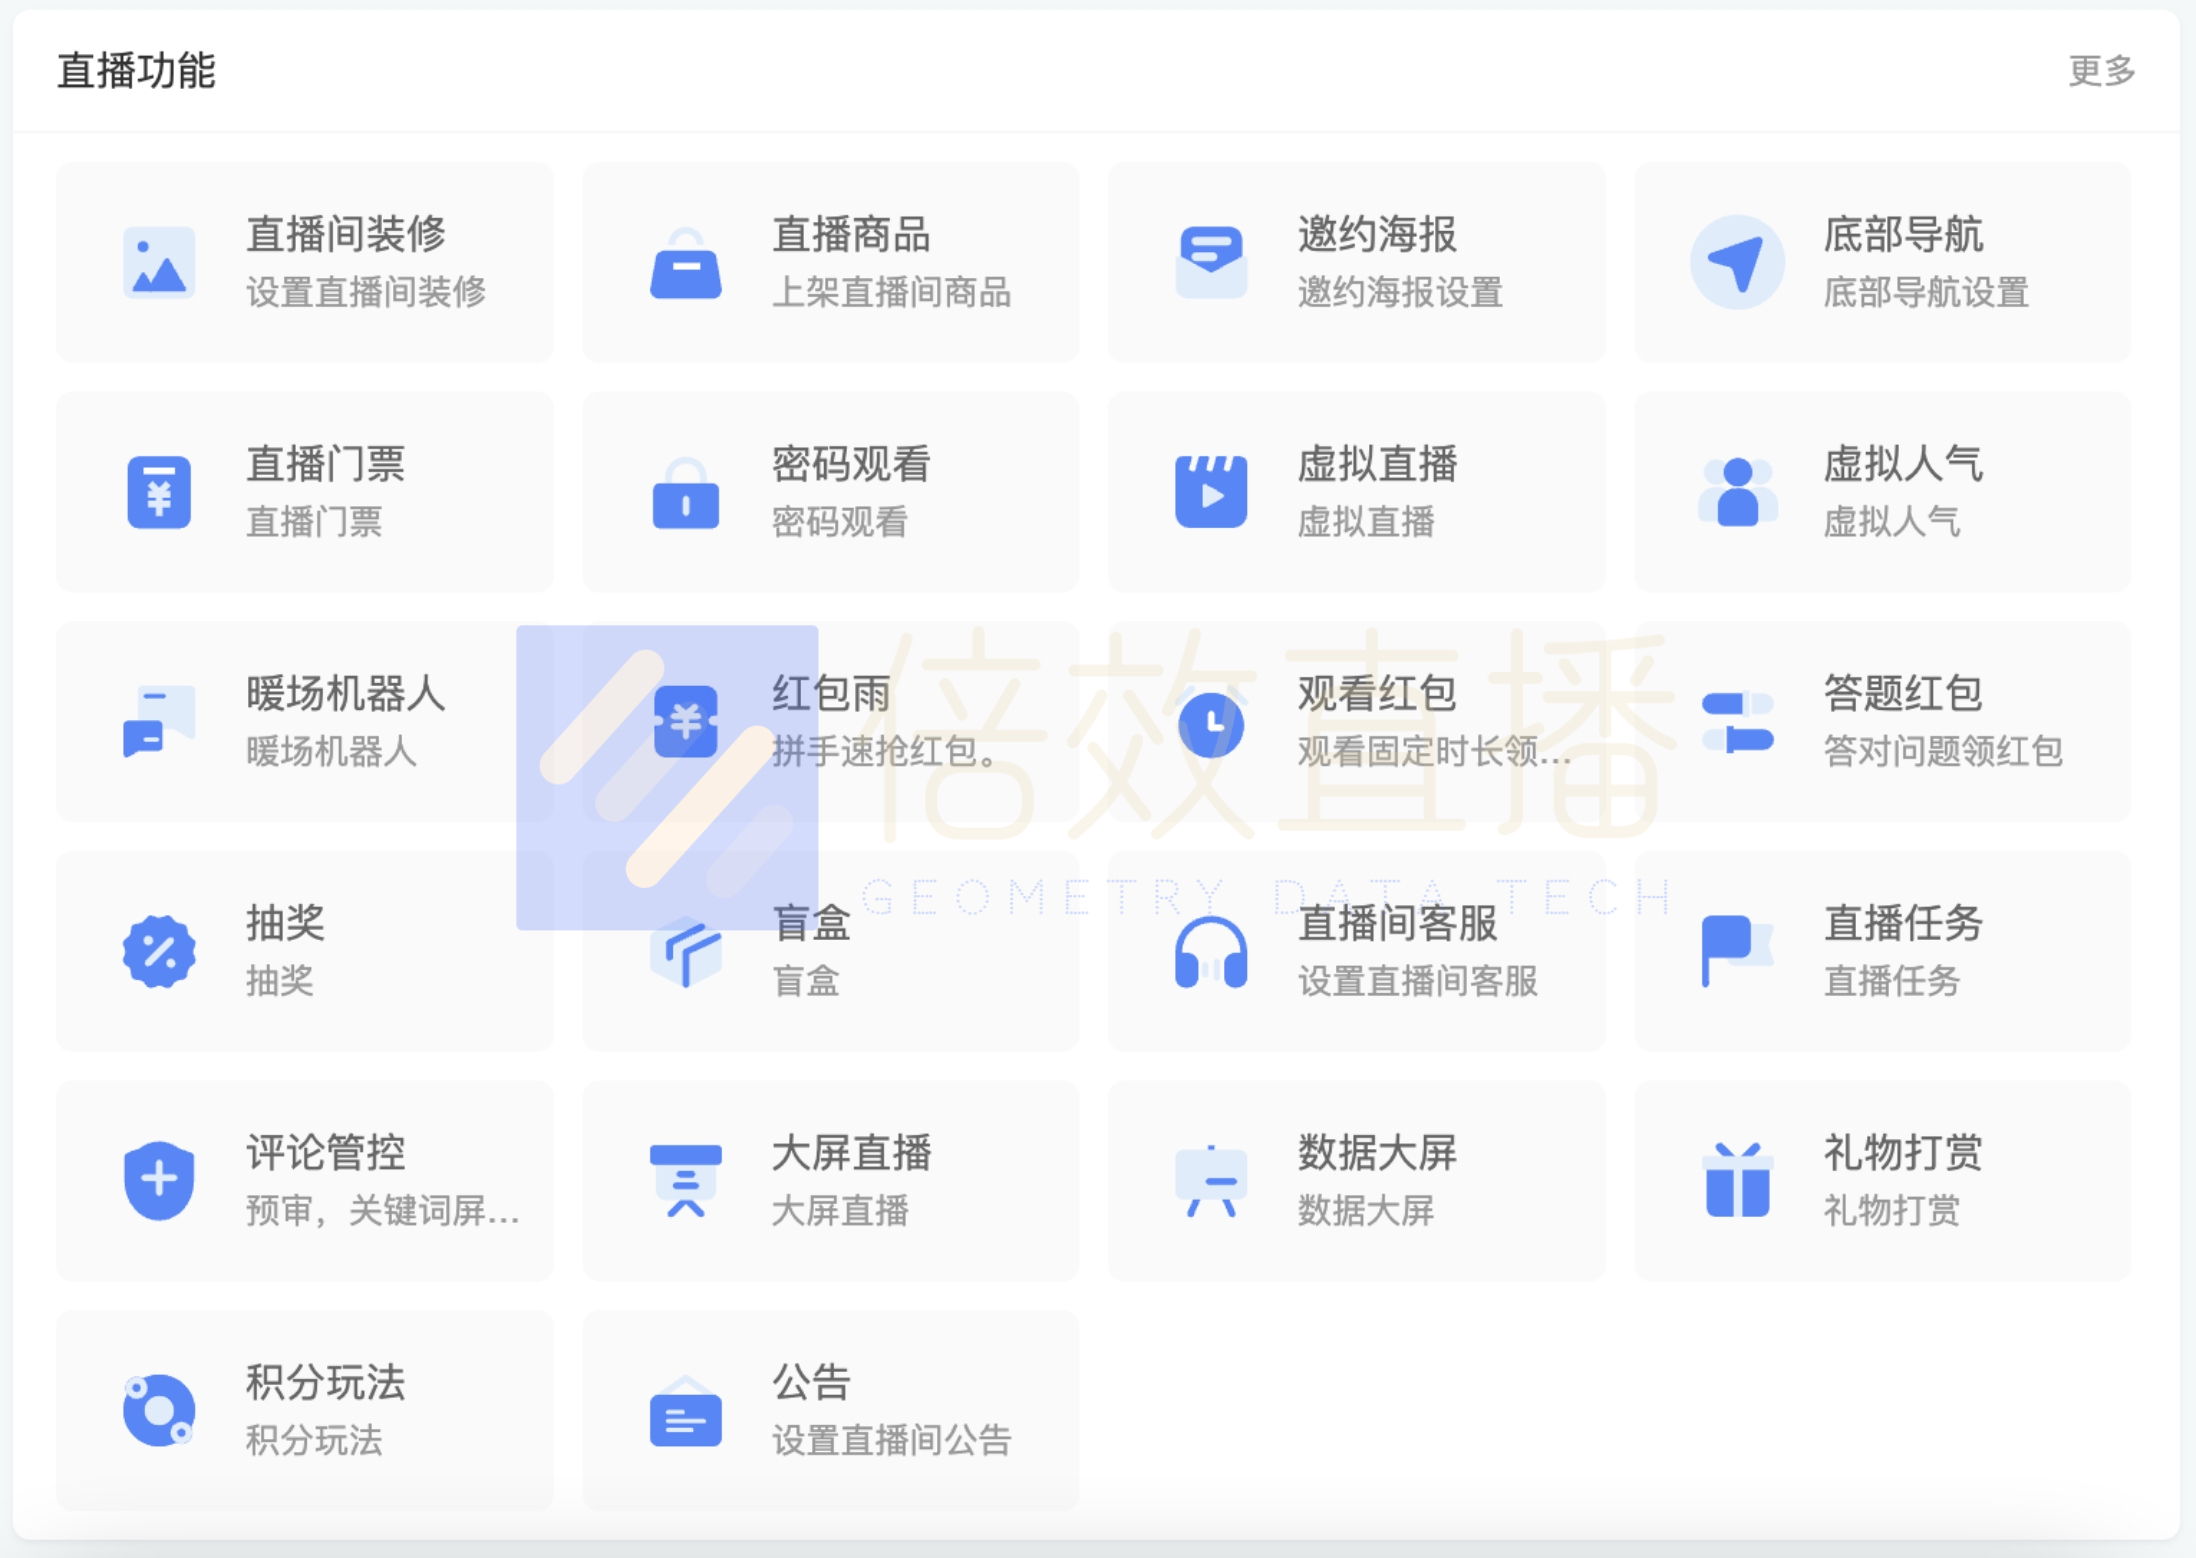This screenshot has width=2196, height=1558.
Task: Click the 直播商品 shopping bag icon
Action: [685, 264]
